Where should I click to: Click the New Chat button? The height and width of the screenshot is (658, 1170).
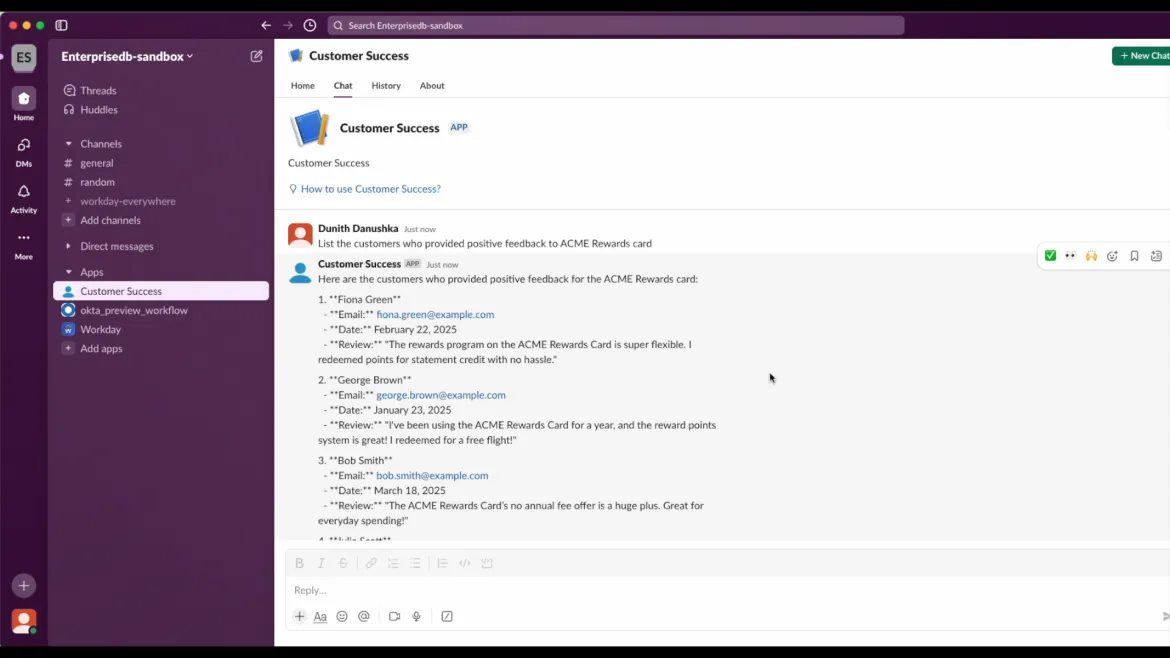point(1141,56)
